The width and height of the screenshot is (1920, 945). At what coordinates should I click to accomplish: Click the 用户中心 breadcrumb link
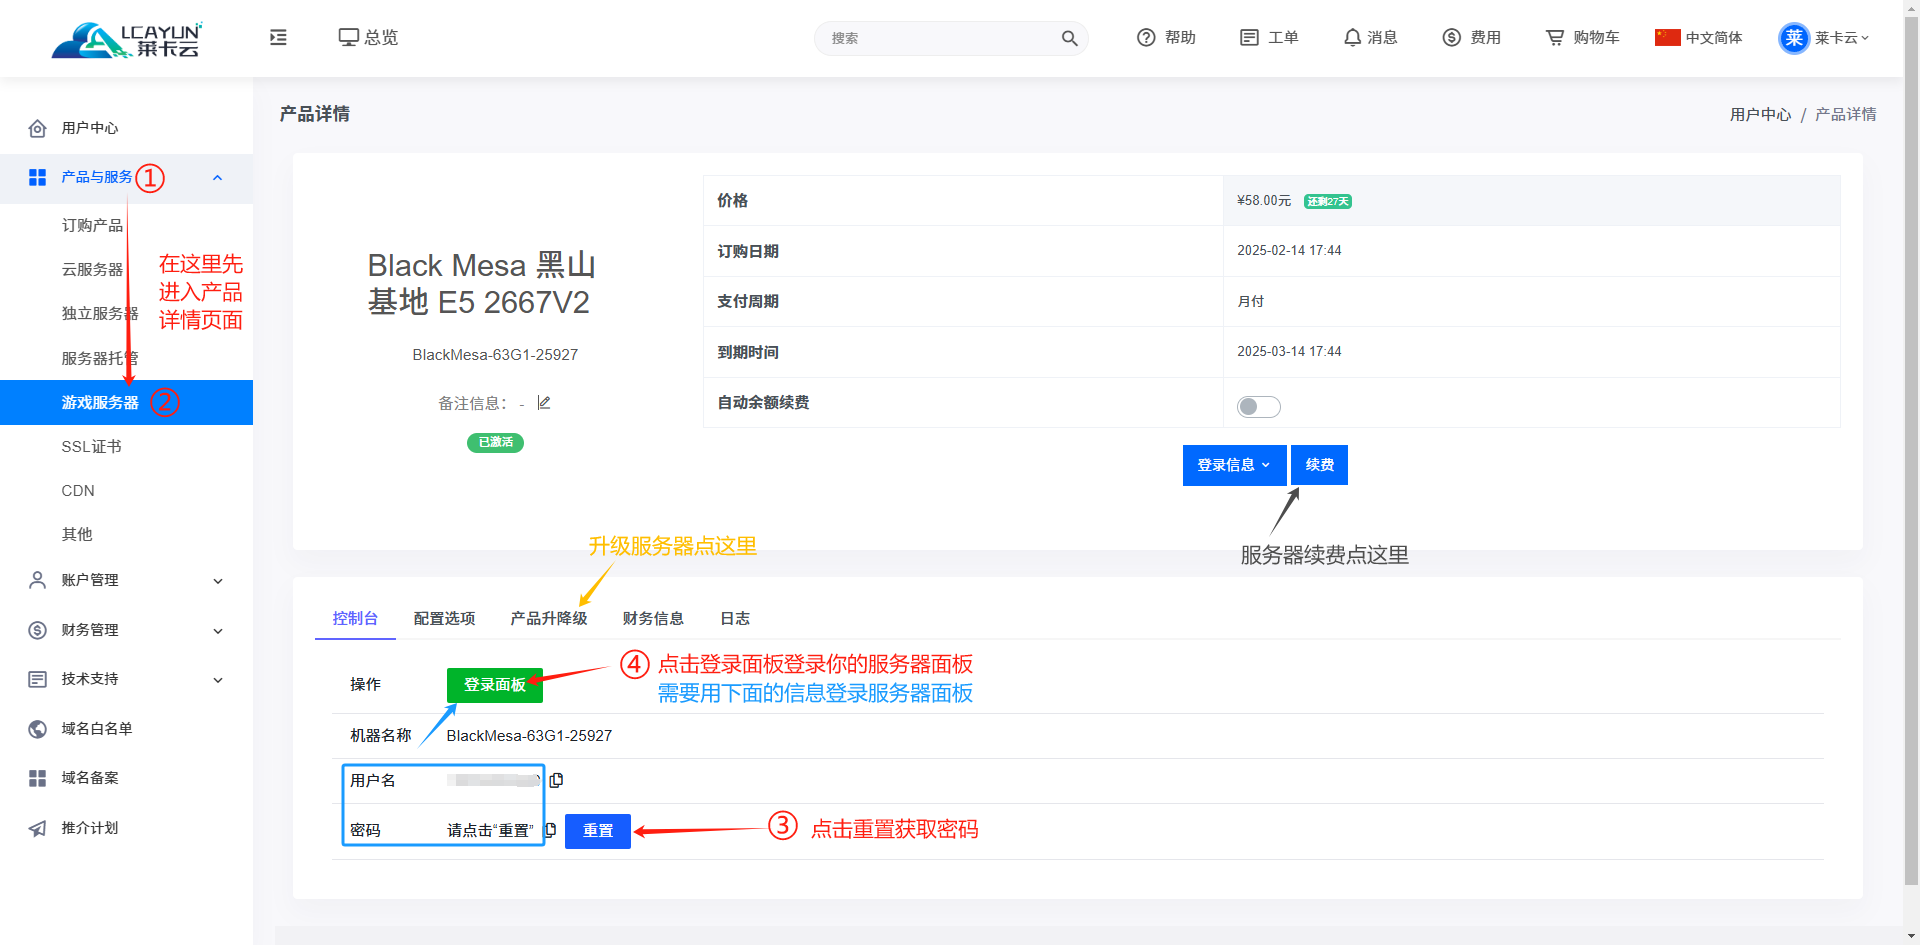click(x=1760, y=114)
